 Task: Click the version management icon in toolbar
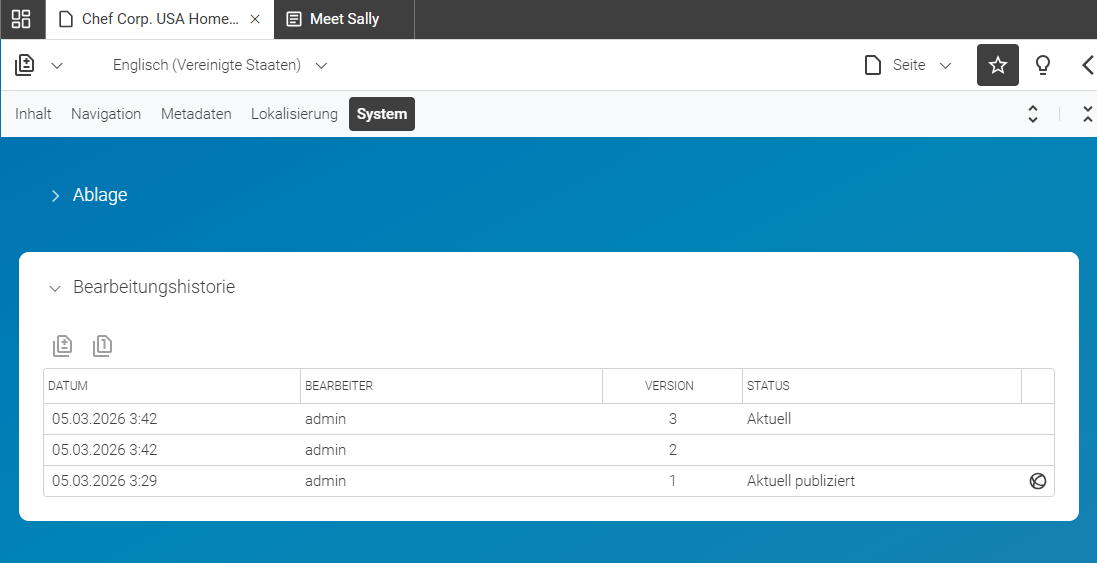click(24, 65)
